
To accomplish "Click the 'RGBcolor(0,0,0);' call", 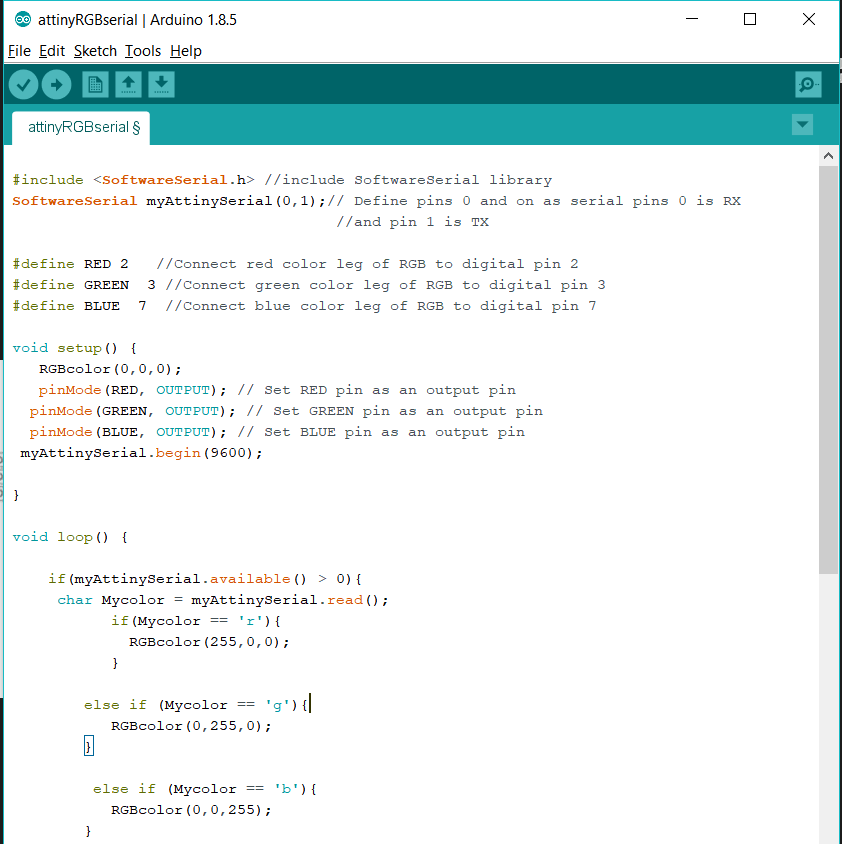I will coord(110,369).
